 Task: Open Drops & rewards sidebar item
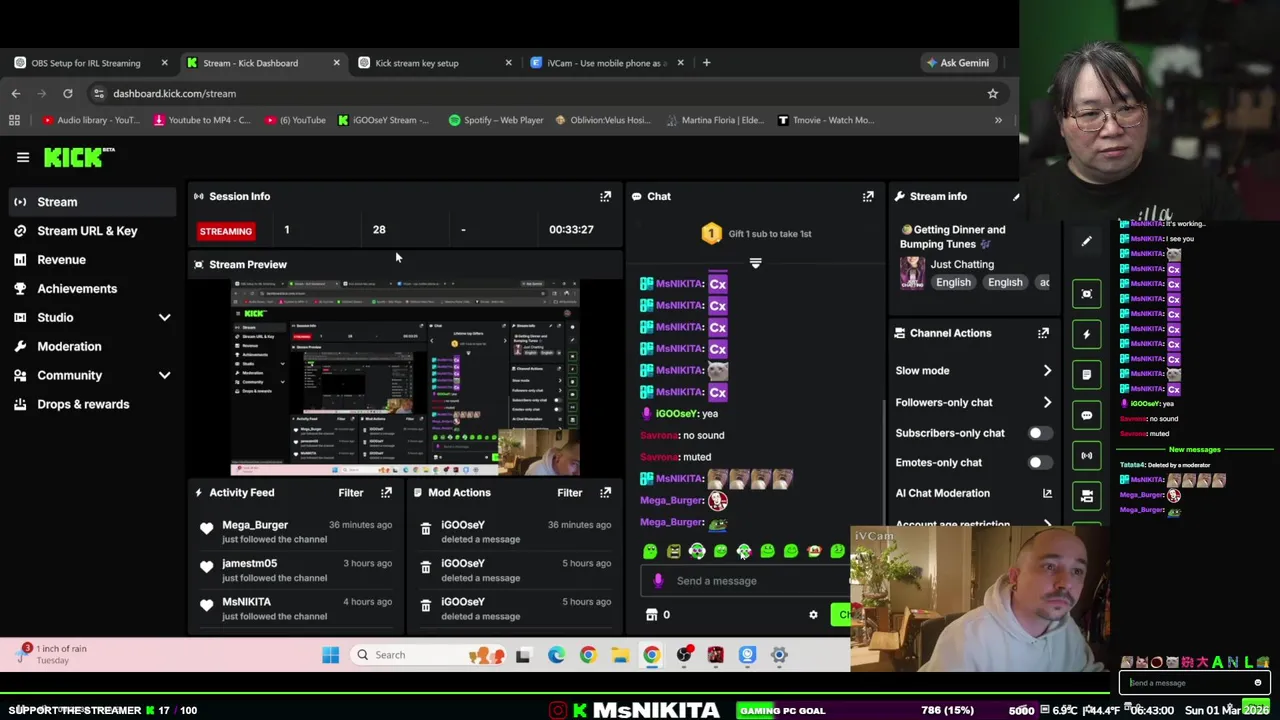tap(94, 404)
